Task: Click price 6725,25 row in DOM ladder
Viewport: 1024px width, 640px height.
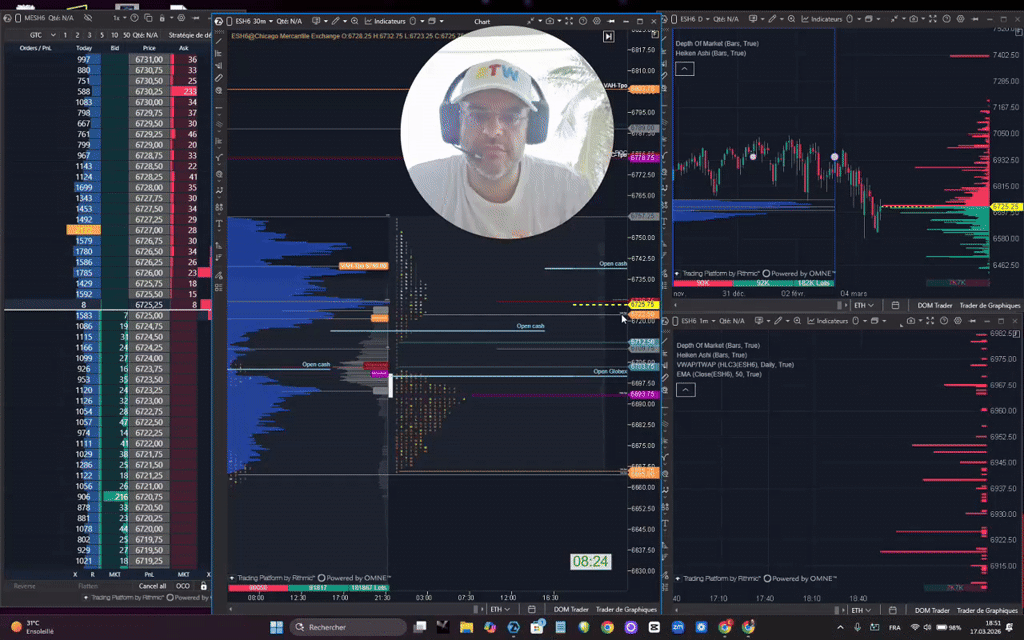Action: tap(149, 304)
